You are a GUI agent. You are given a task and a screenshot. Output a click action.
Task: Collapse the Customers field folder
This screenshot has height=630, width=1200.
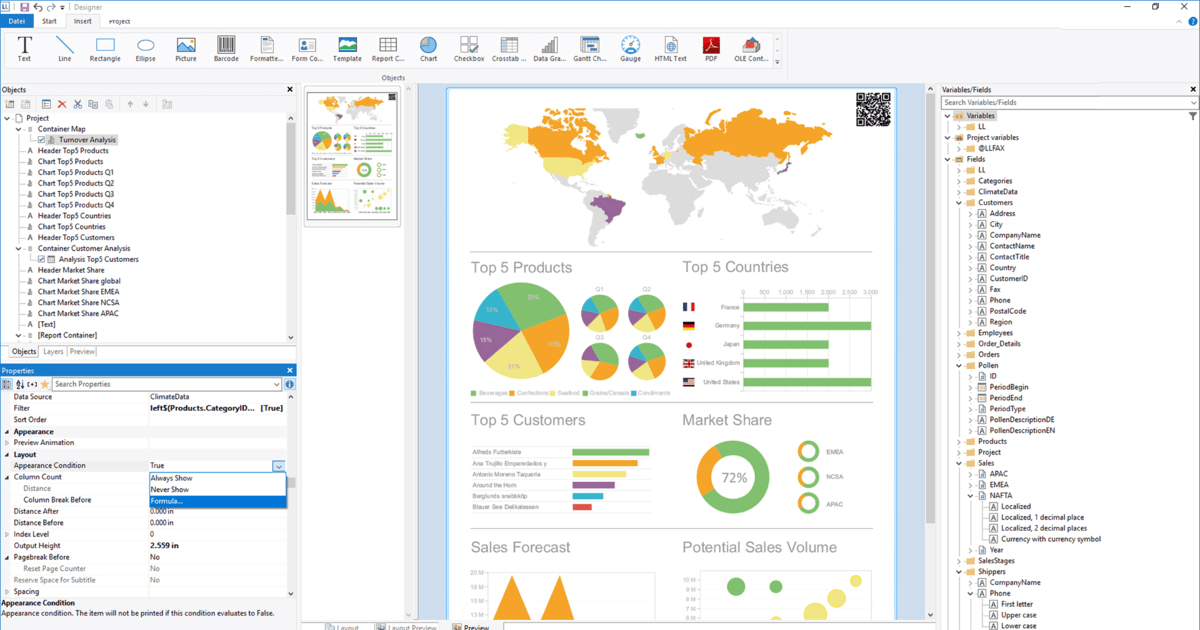click(959, 203)
